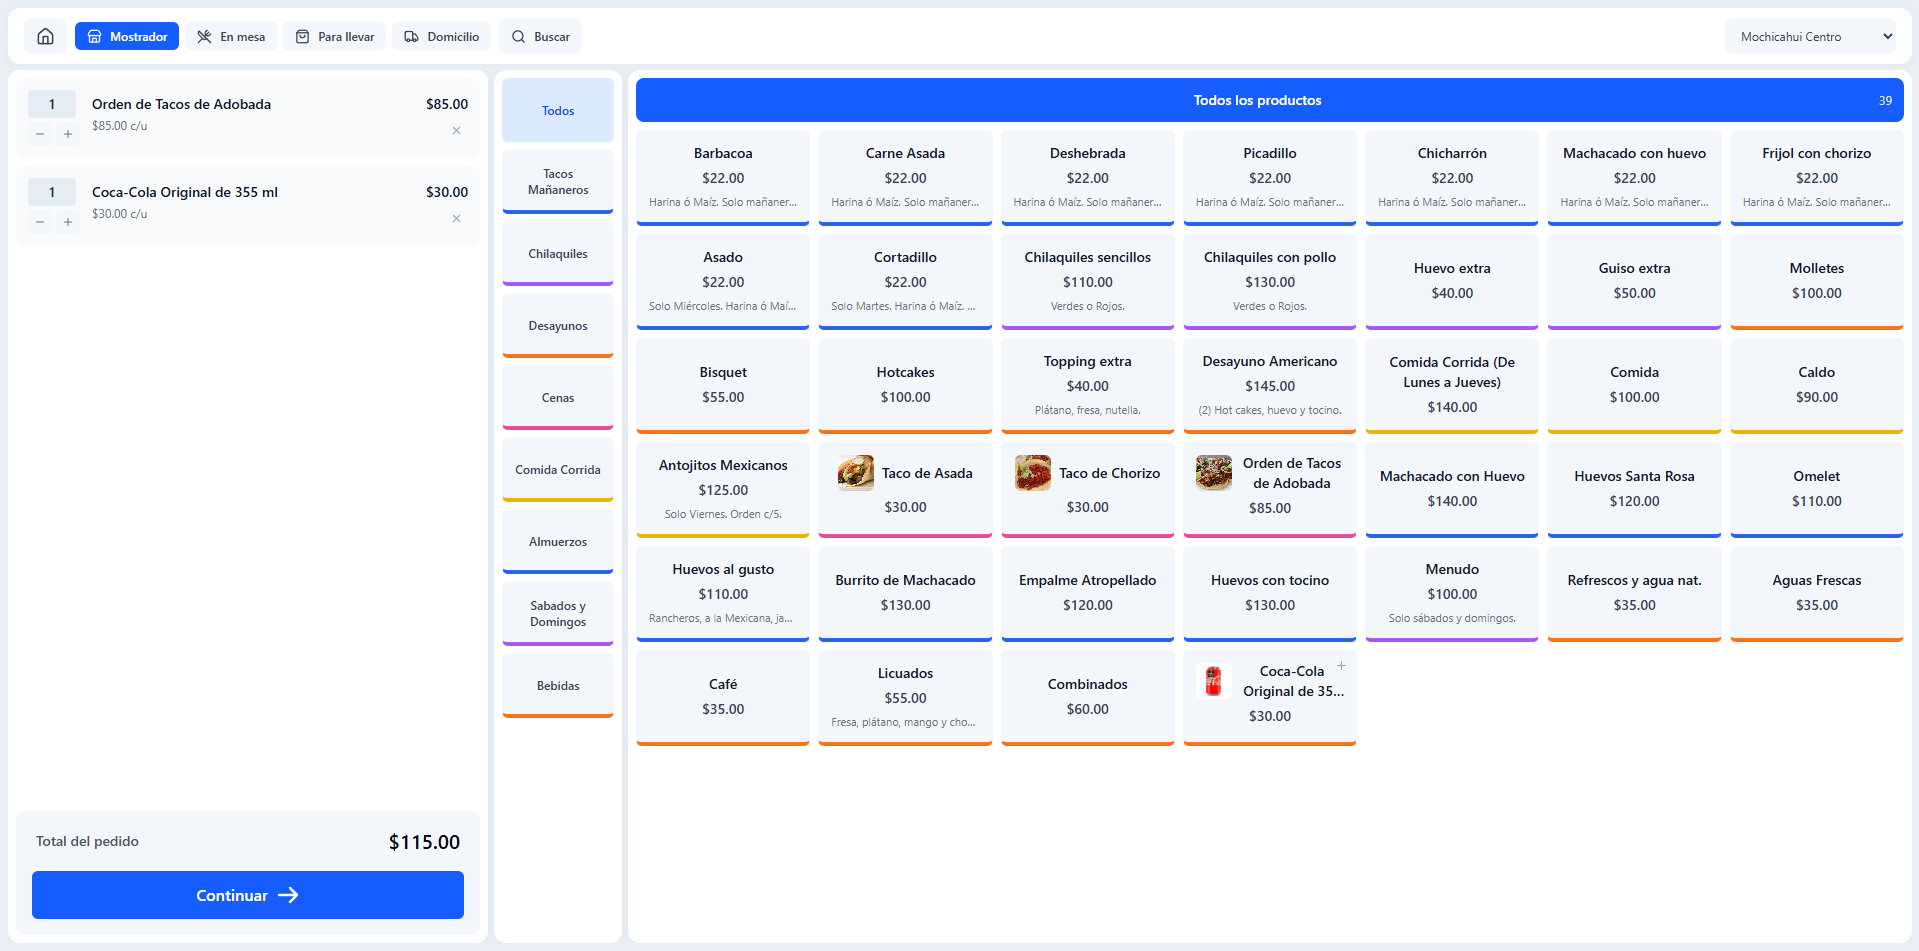This screenshot has height=951, width=1919.
Task: Add Barbacoa taco to the order
Action: (x=723, y=177)
